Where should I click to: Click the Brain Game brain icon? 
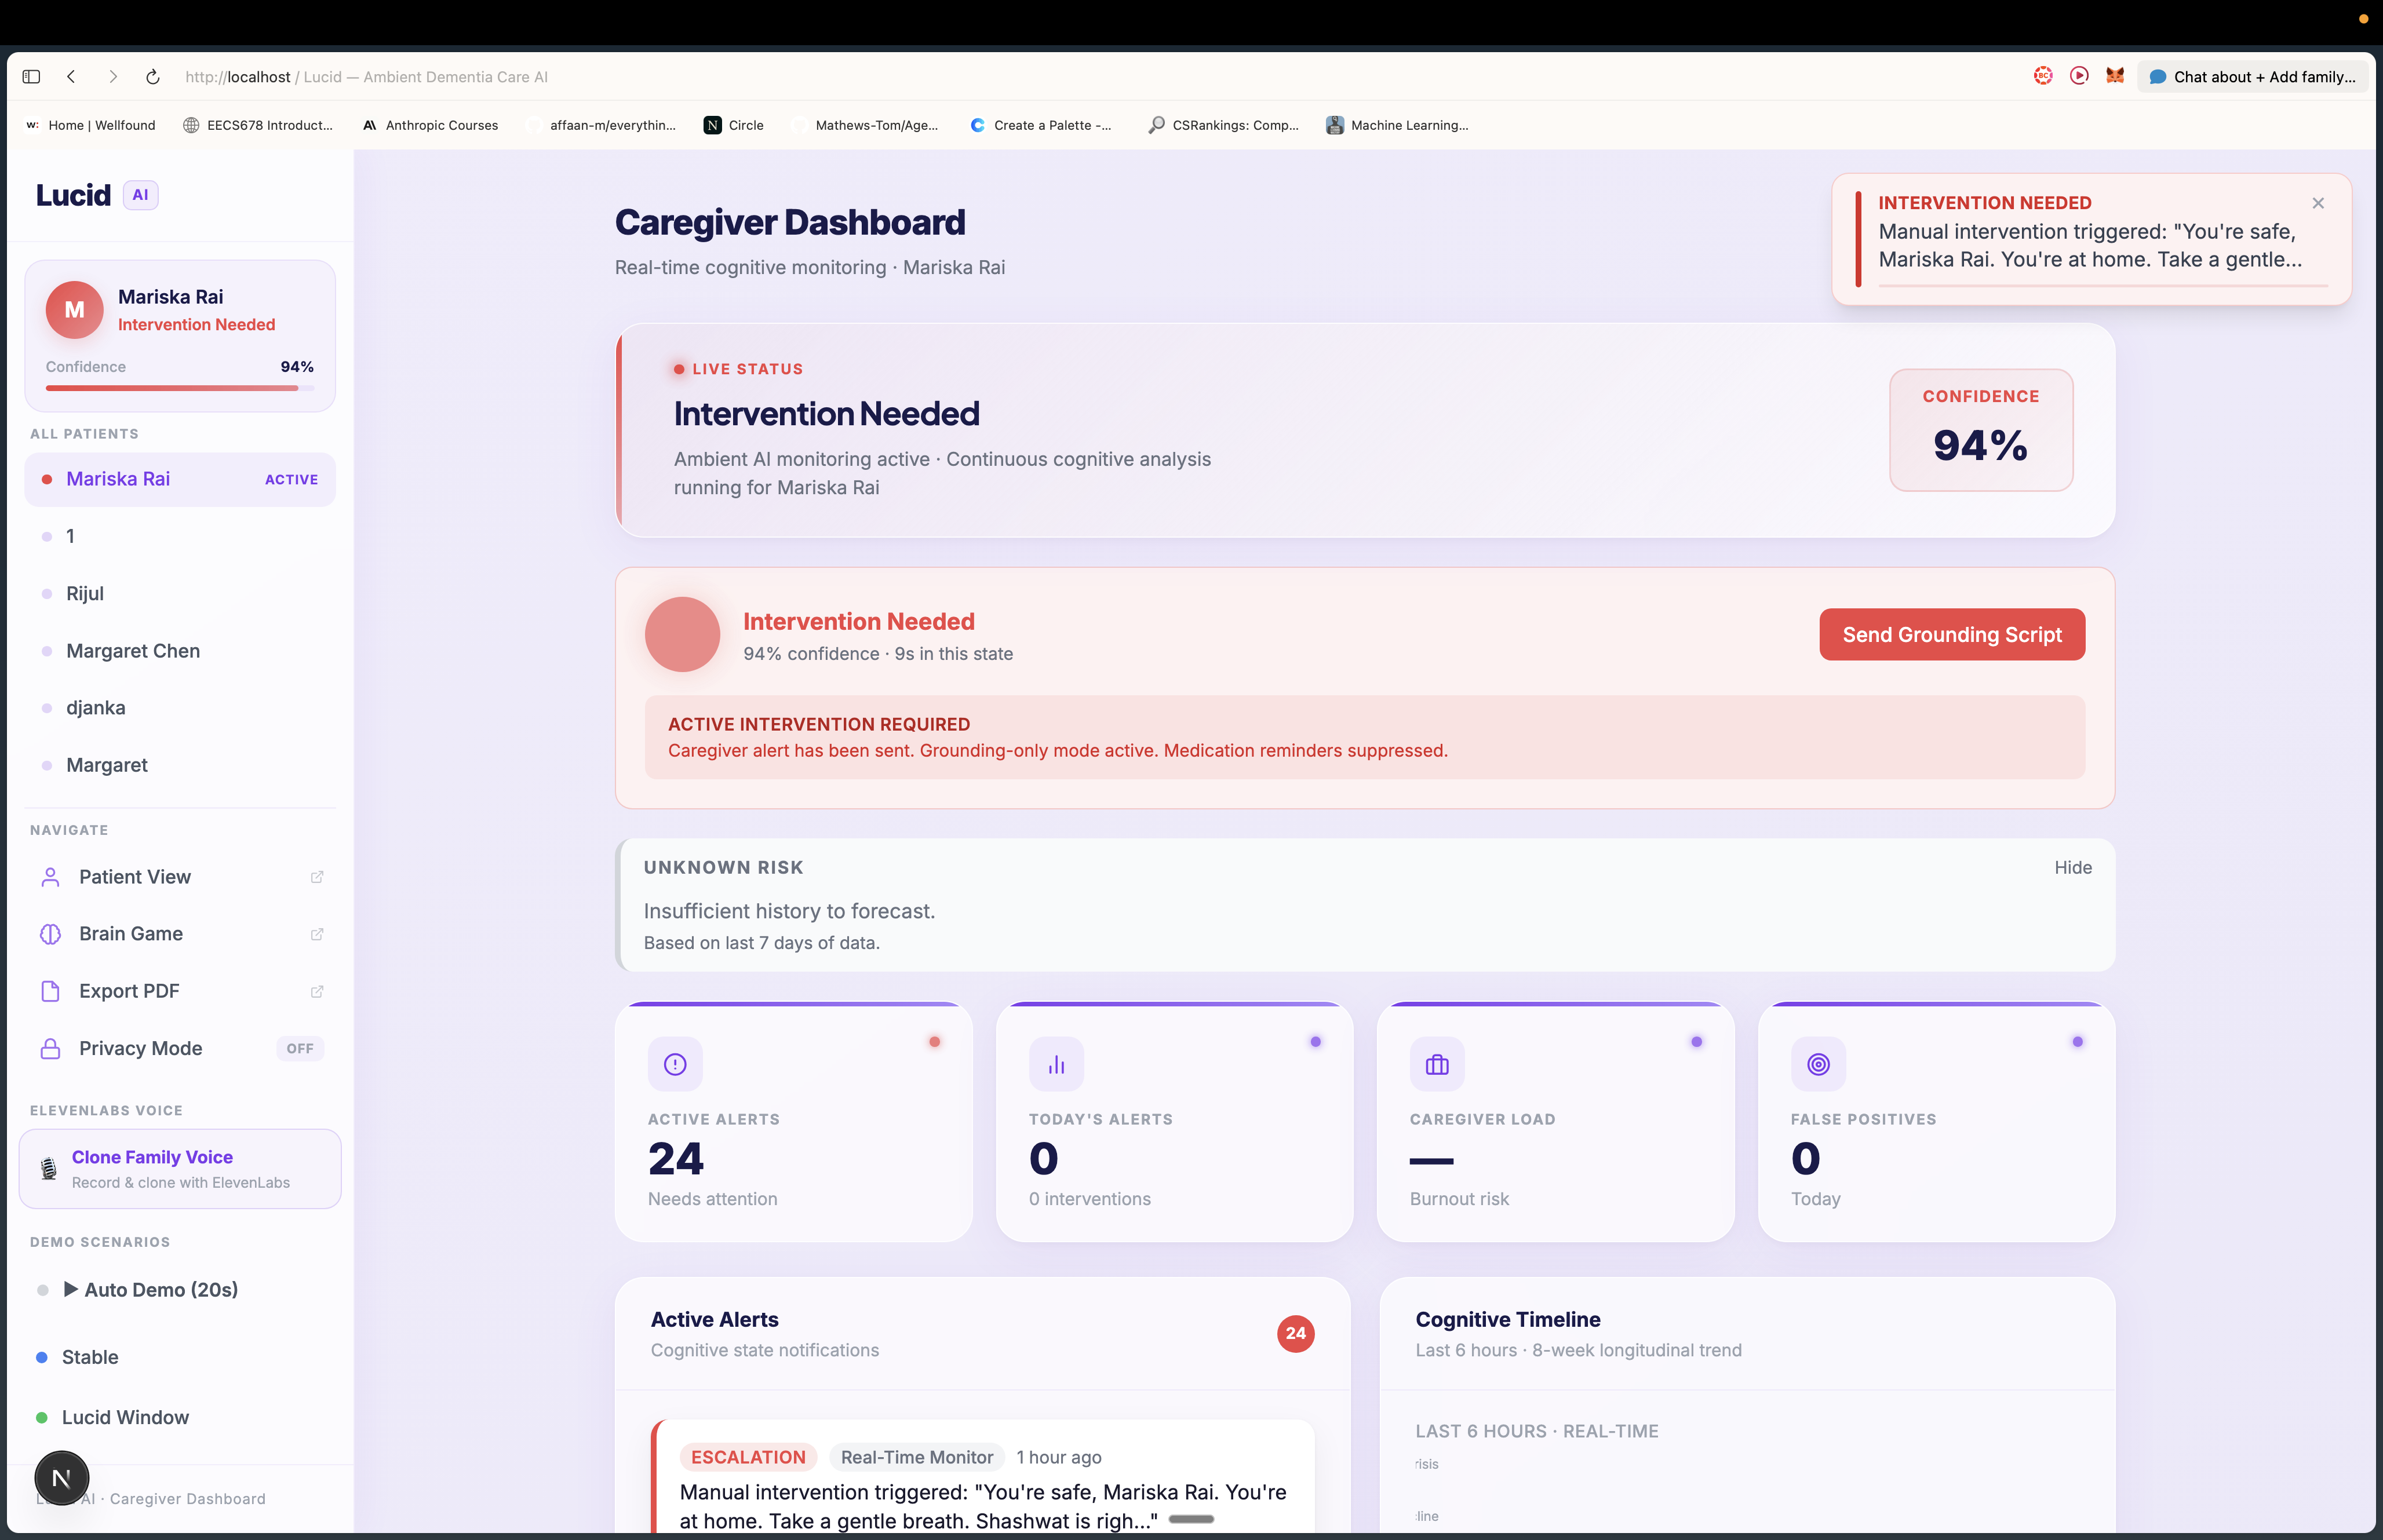50,934
